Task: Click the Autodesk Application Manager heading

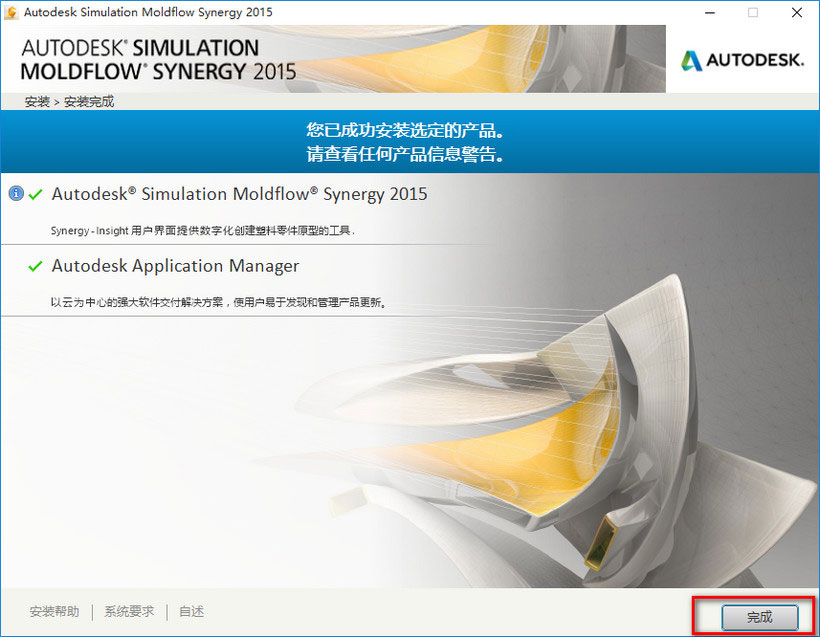Action: (174, 266)
